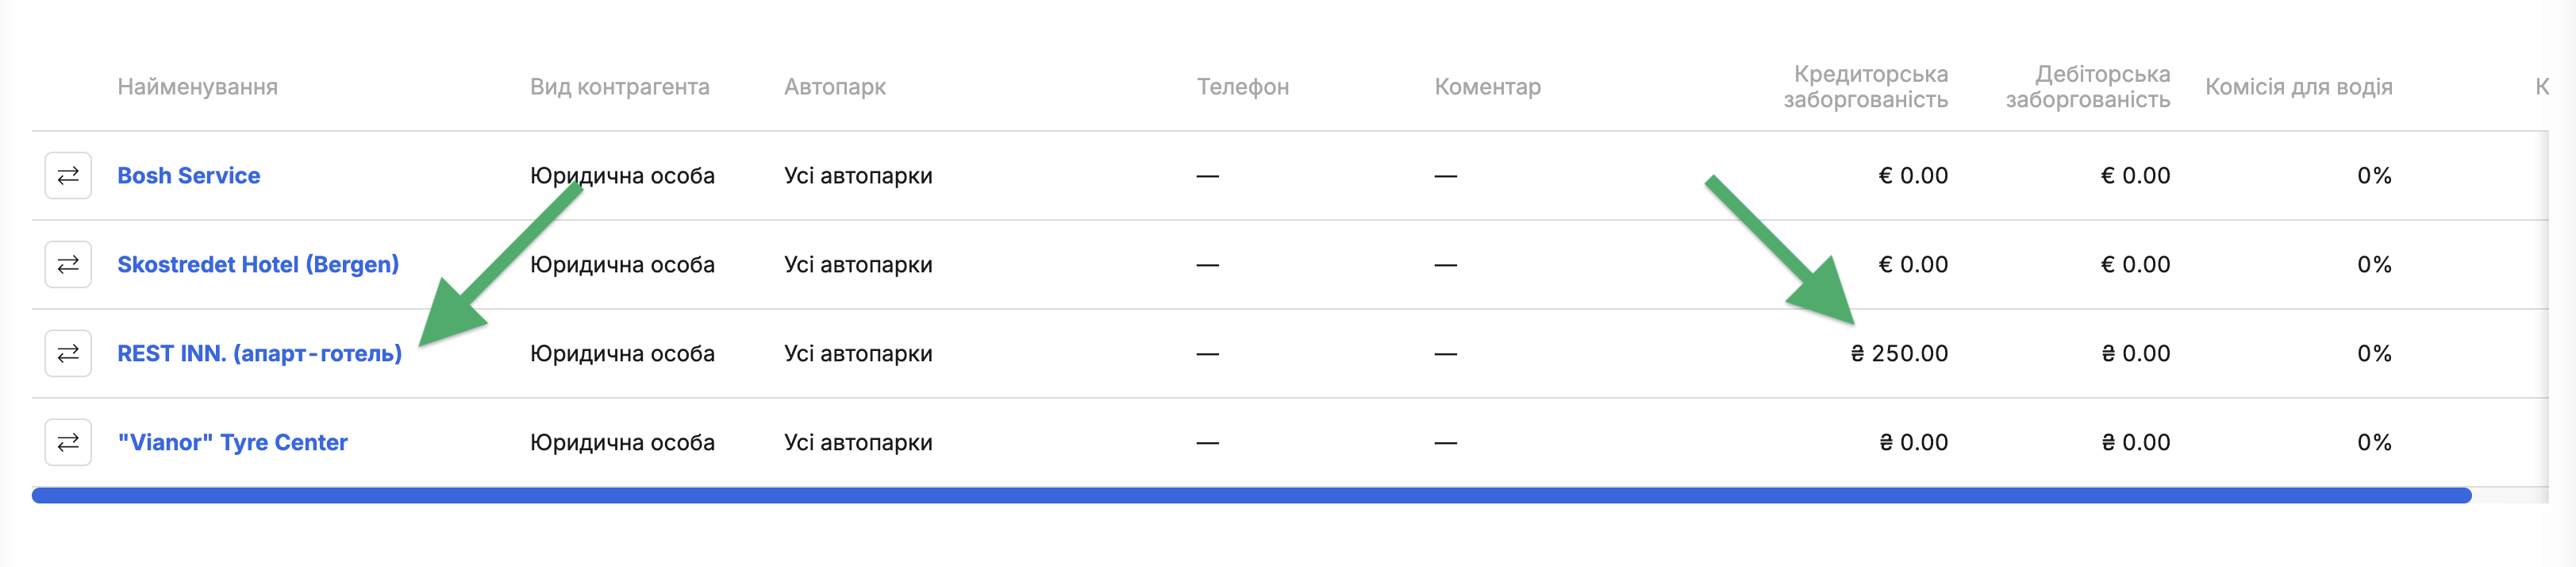Click the Дебіторська заборгованість column header
Image resolution: width=2576 pixels, height=567 pixels.
click(2088, 87)
